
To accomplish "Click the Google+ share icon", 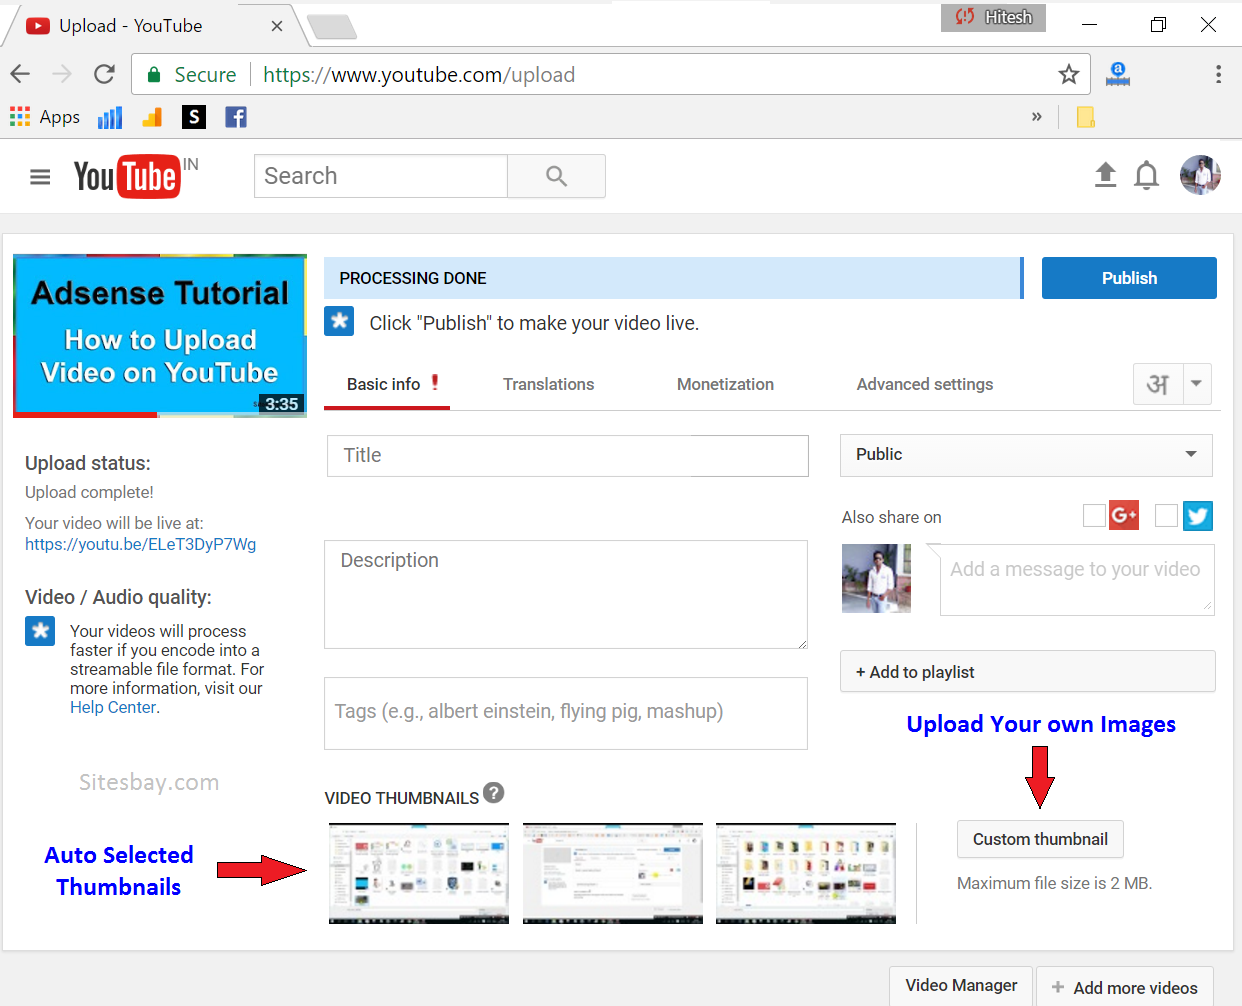I will pos(1124,515).
